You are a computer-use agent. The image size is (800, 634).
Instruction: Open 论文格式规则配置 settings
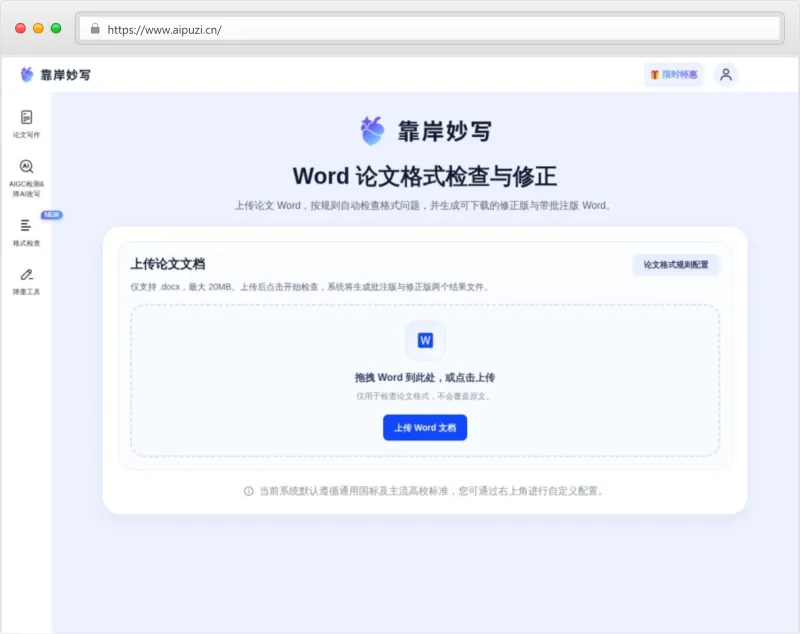[x=676, y=265]
